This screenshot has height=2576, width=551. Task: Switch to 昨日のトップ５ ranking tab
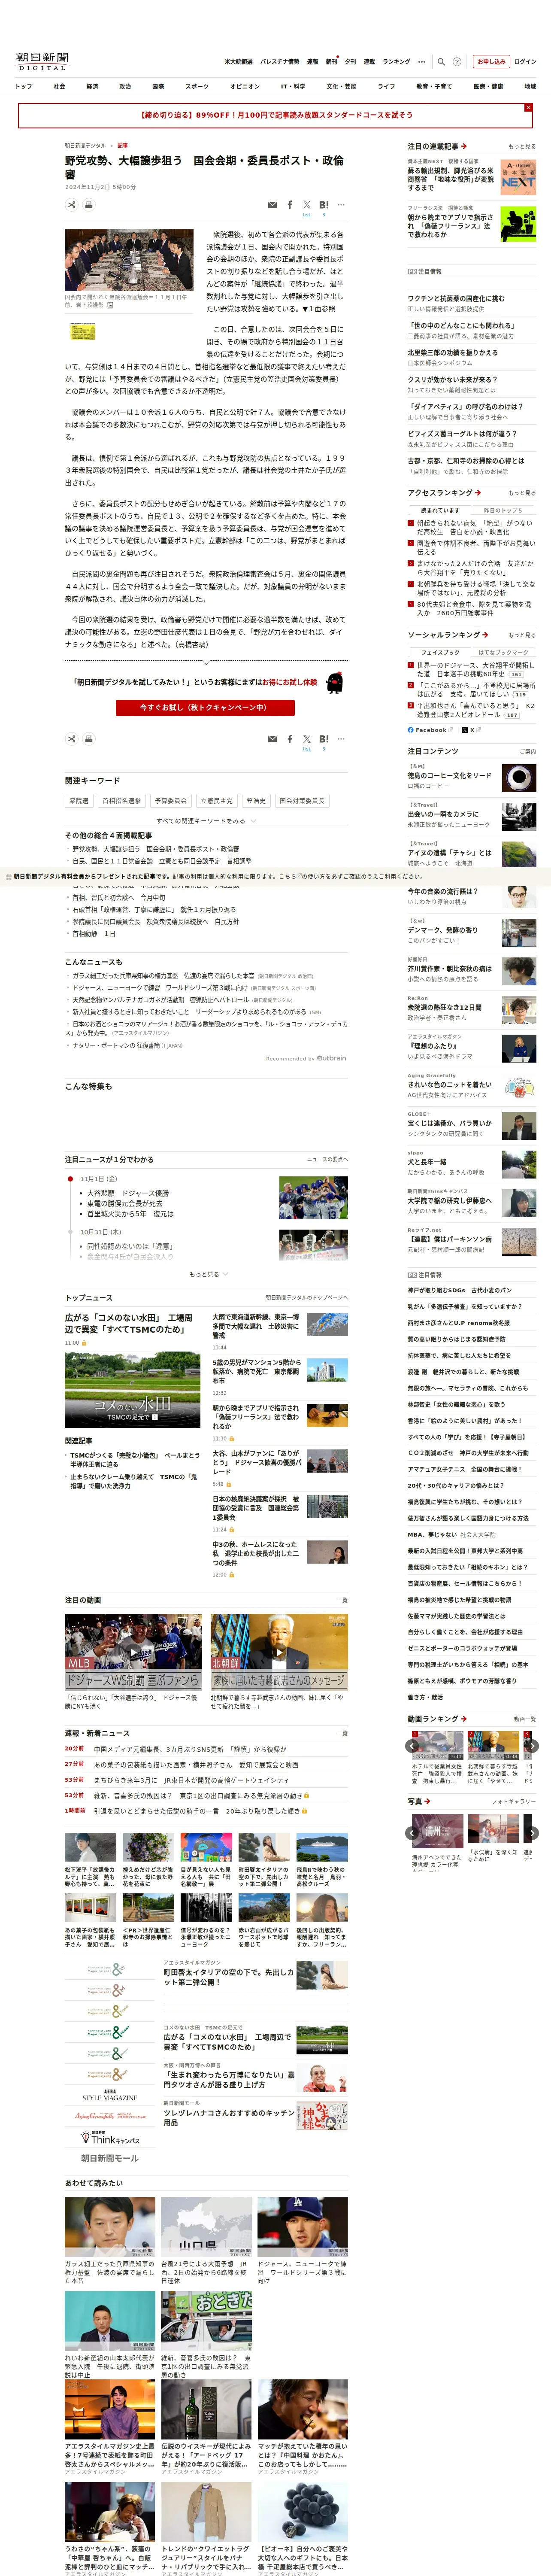coord(503,510)
